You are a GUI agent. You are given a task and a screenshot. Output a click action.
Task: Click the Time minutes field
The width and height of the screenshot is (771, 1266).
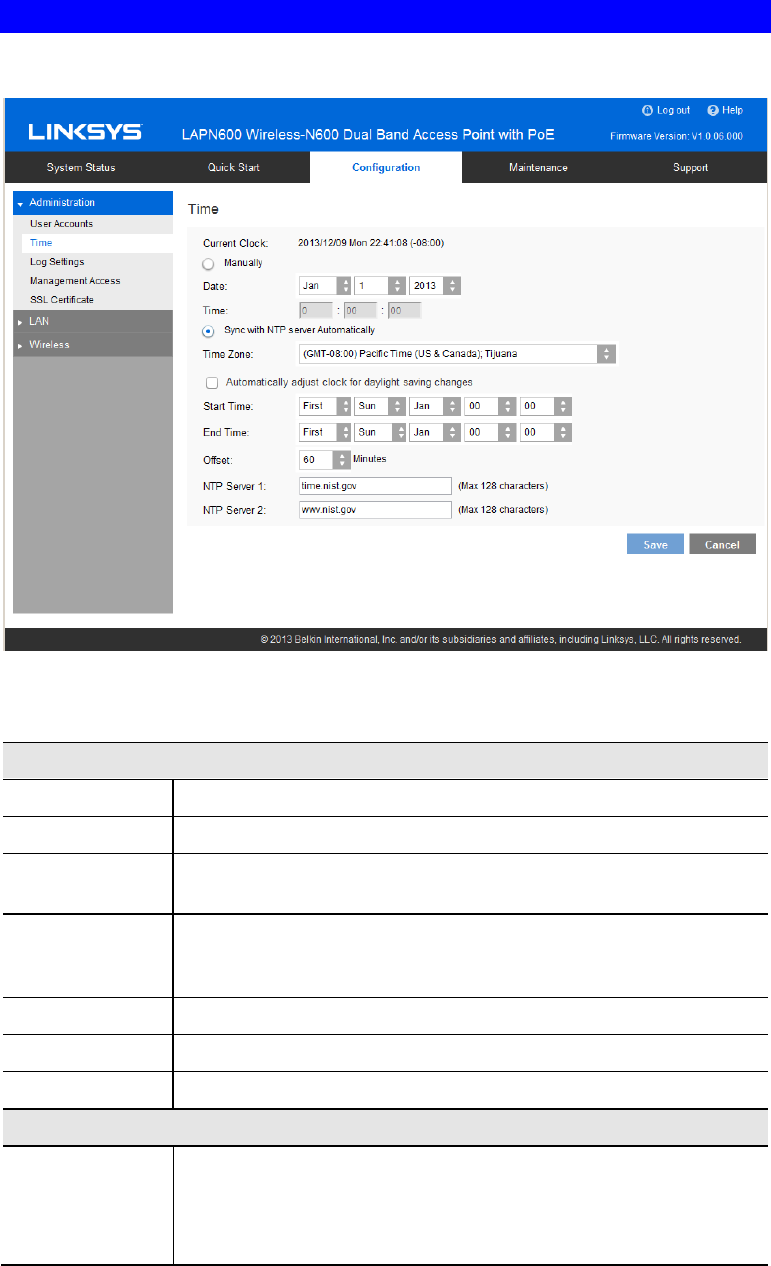(x=360, y=310)
